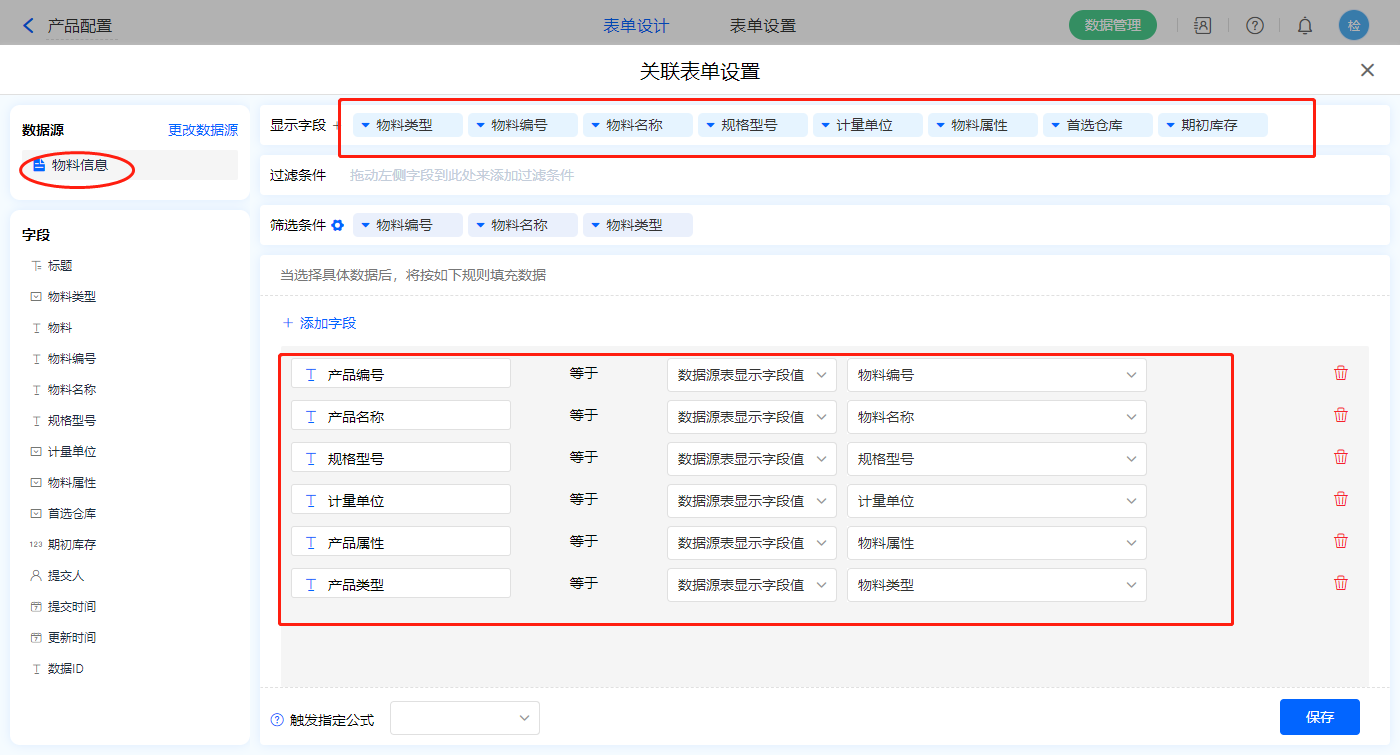Click 添加字段 to add a field
Viewport: 1400px width, 755px height.
[x=320, y=323]
